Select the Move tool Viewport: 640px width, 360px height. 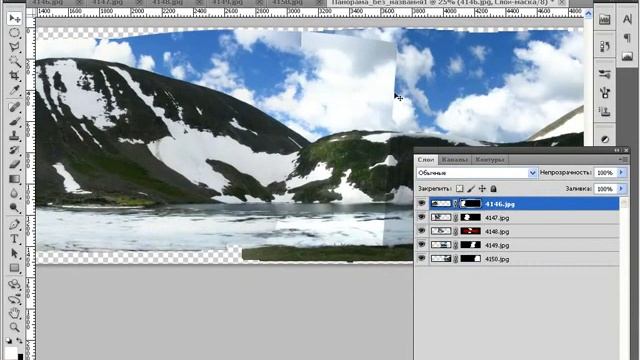[x=14, y=19]
